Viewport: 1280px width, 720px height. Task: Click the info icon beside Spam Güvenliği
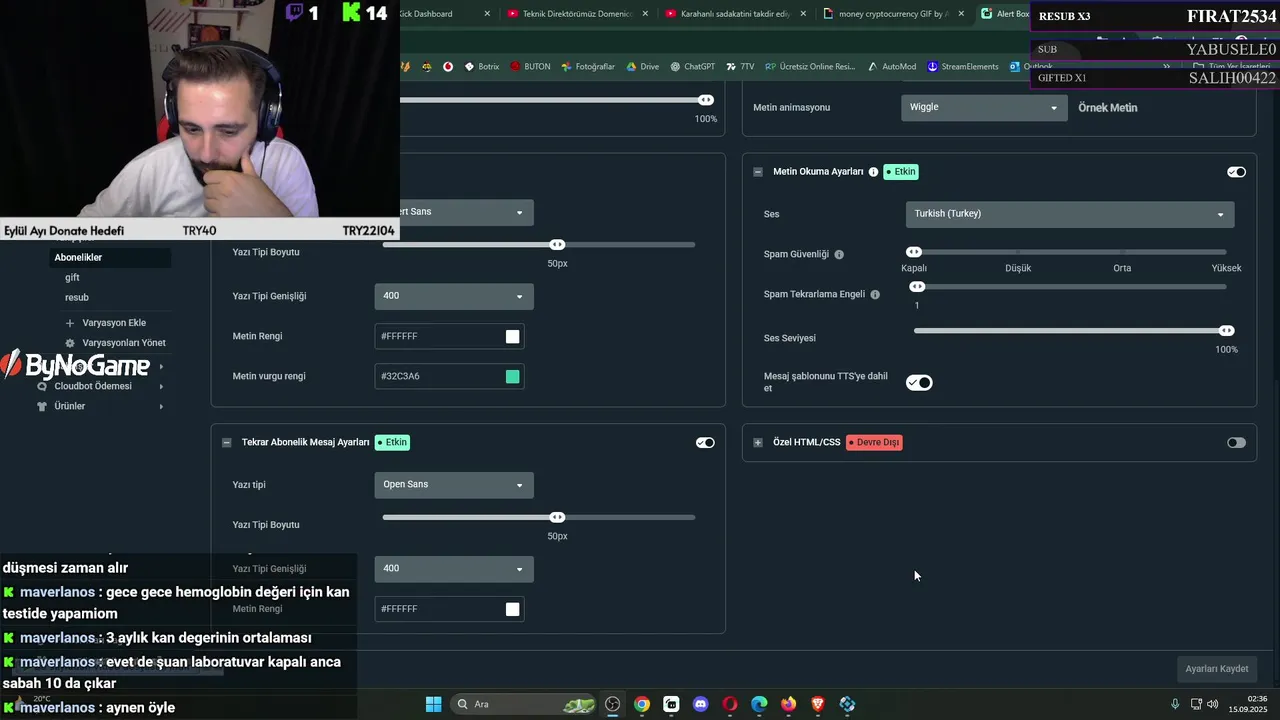[x=839, y=254]
